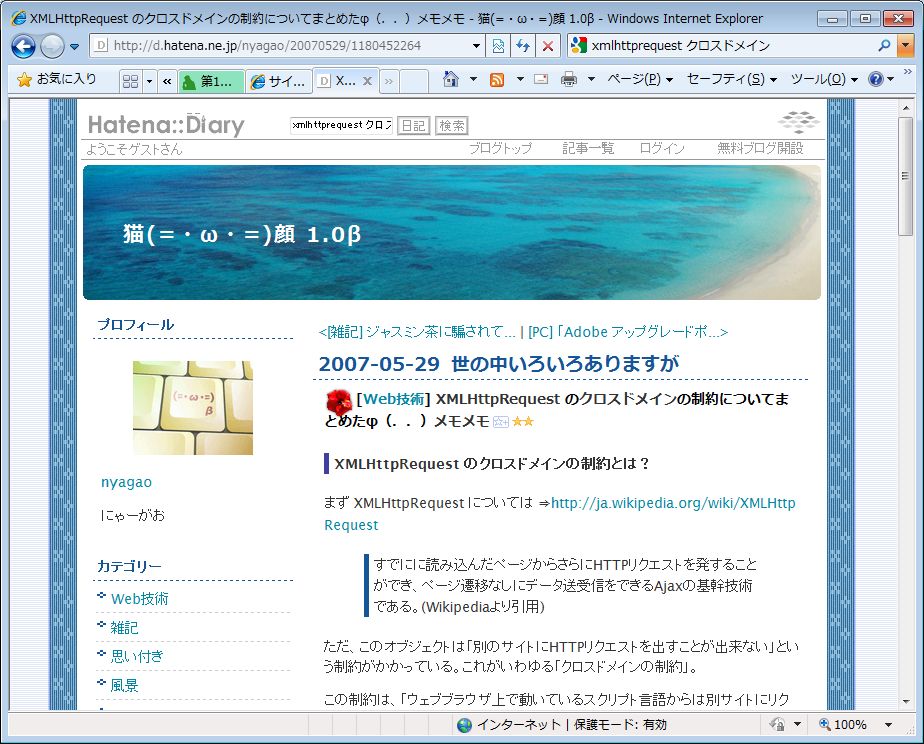
Task: Click the Hatena search text field
Action: 340,125
